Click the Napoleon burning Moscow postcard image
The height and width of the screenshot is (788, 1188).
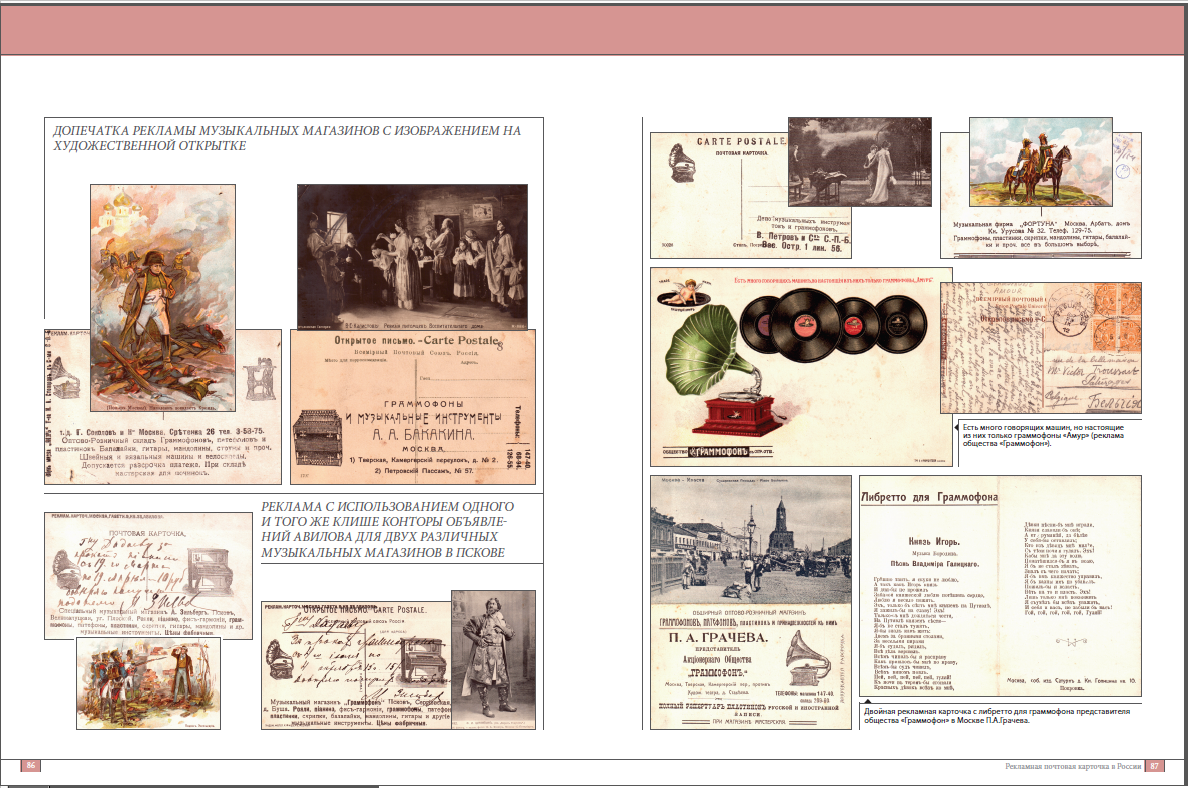pyautogui.click(x=163, y=298)
